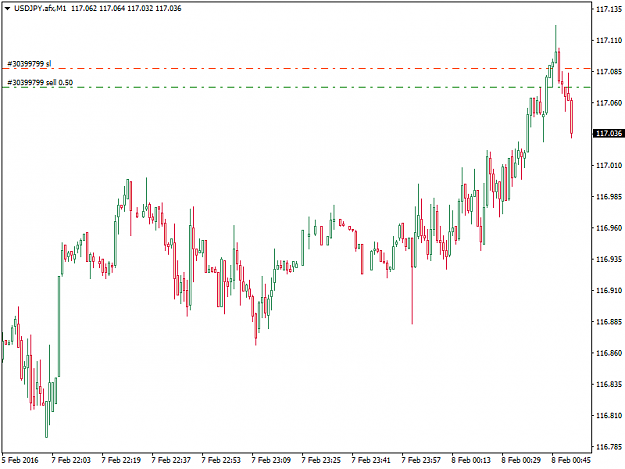This screenshot has height=469, width=625.
Task: Select the green sell order line #30399799
Action: 296,87
